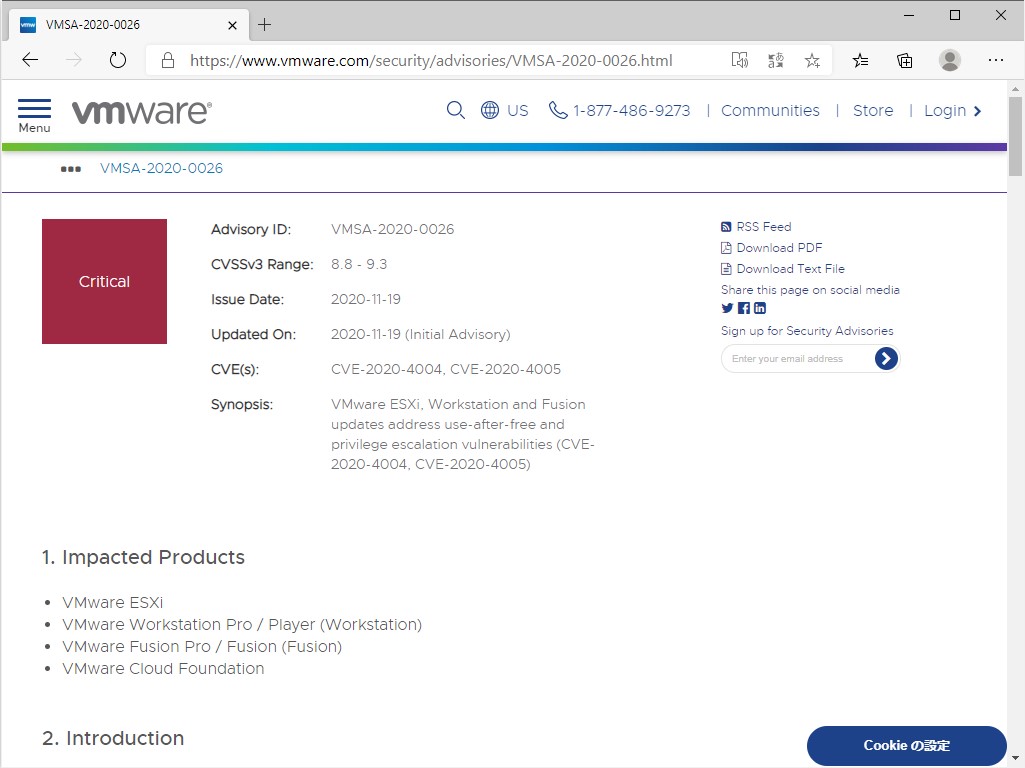Open site search magnifier
This screenshot has width=1025, height=768.
[456, 110]
